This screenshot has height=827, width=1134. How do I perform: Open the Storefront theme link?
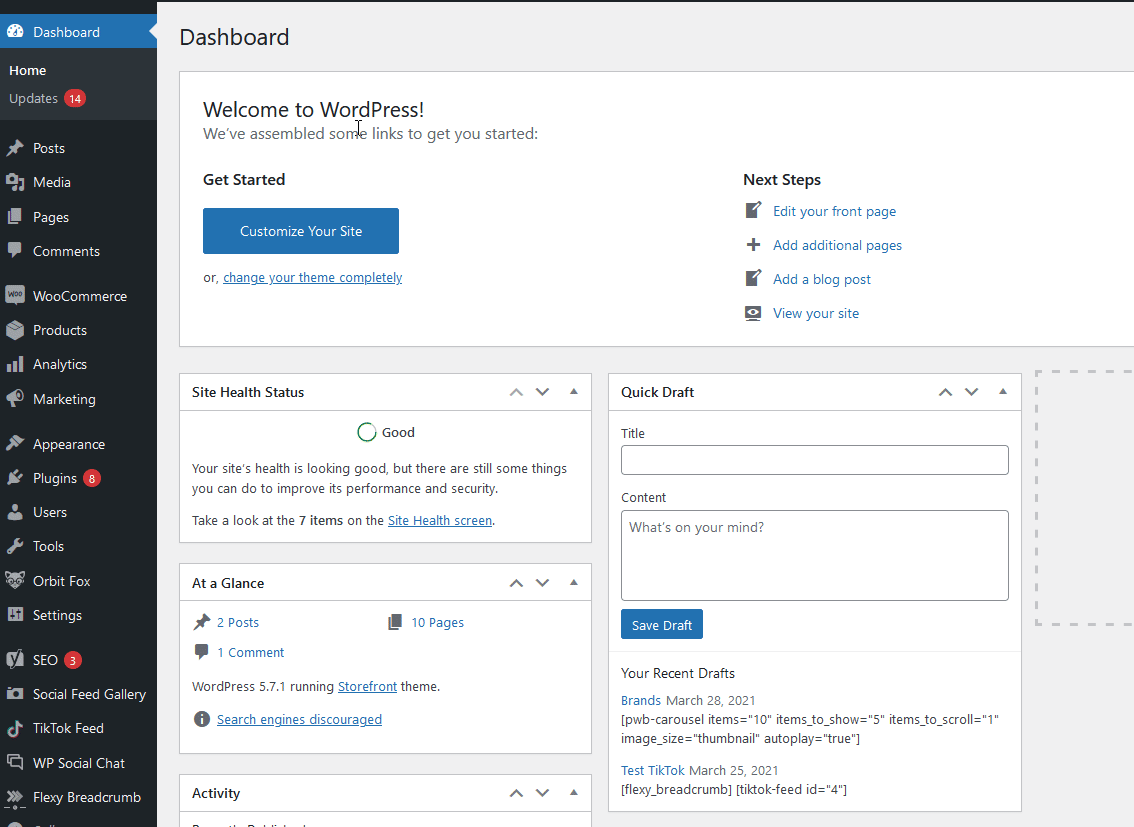tap(367, 686)
